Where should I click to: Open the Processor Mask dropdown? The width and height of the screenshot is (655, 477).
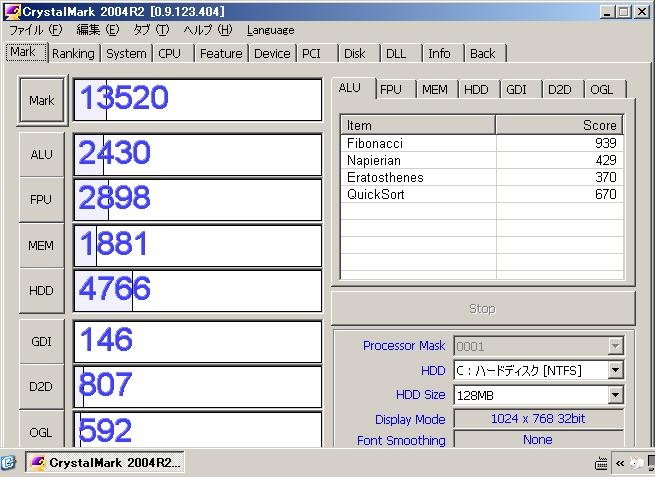[x=615, y=346]
